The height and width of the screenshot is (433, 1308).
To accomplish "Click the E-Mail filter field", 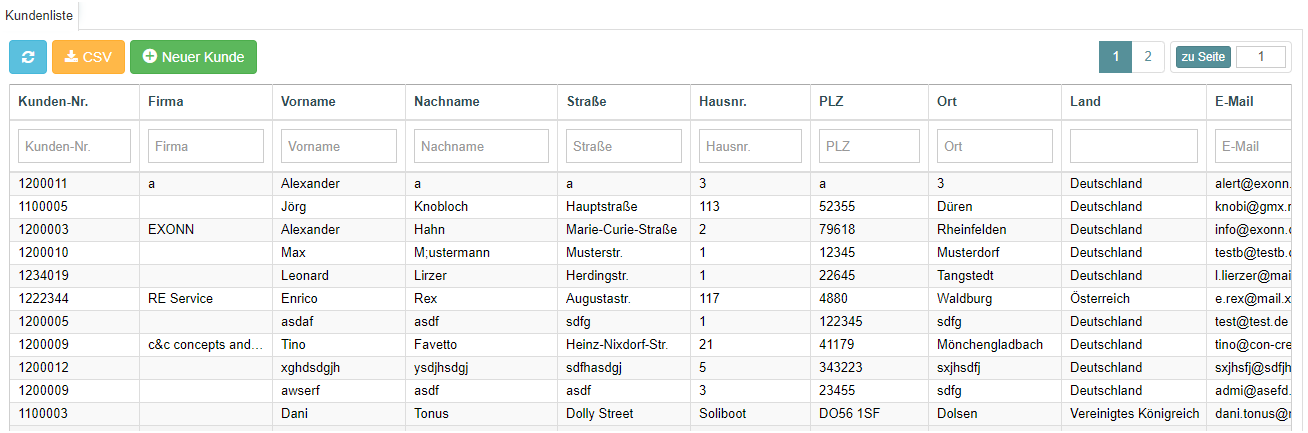I will pos(1252,146).
